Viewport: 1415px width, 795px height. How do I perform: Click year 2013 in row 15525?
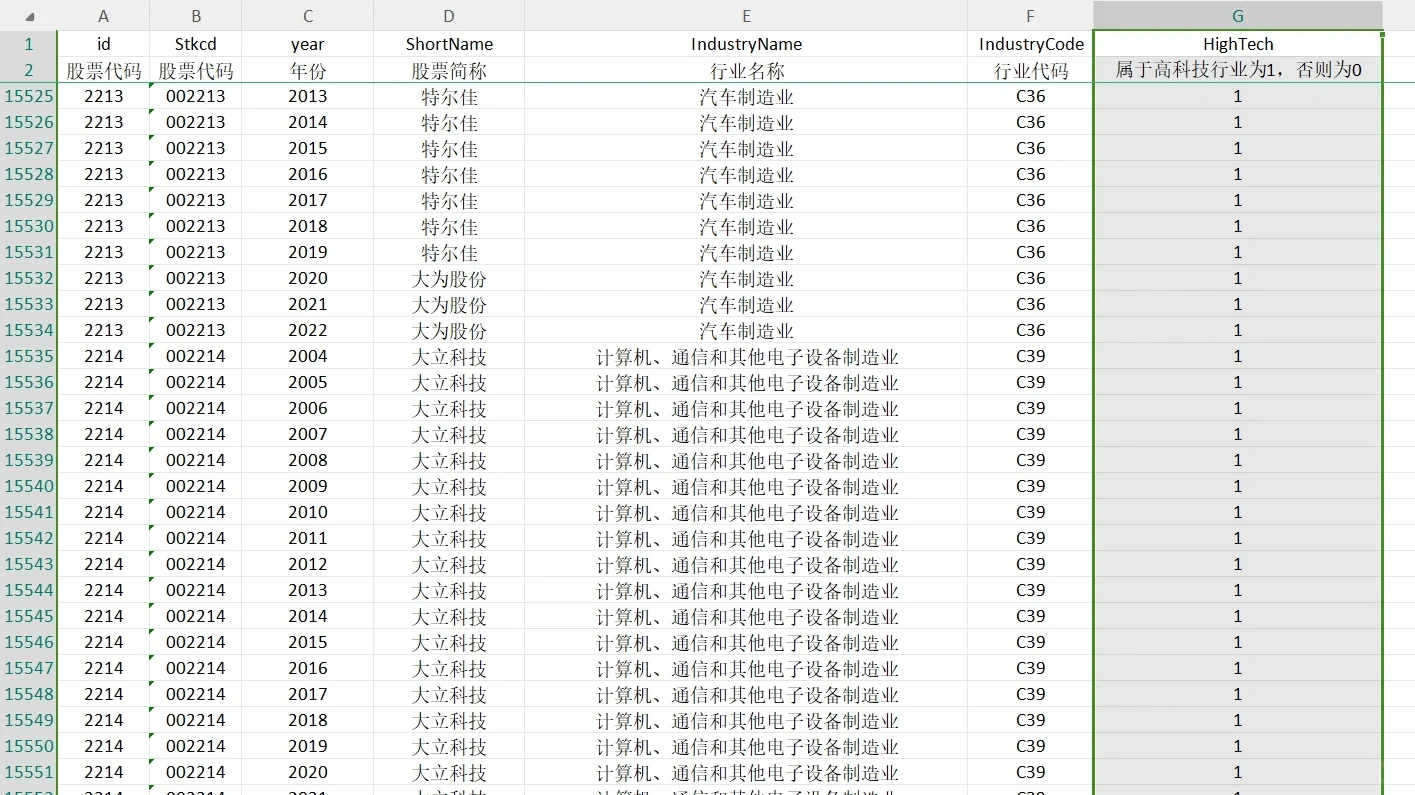click(x=307, y=96)
